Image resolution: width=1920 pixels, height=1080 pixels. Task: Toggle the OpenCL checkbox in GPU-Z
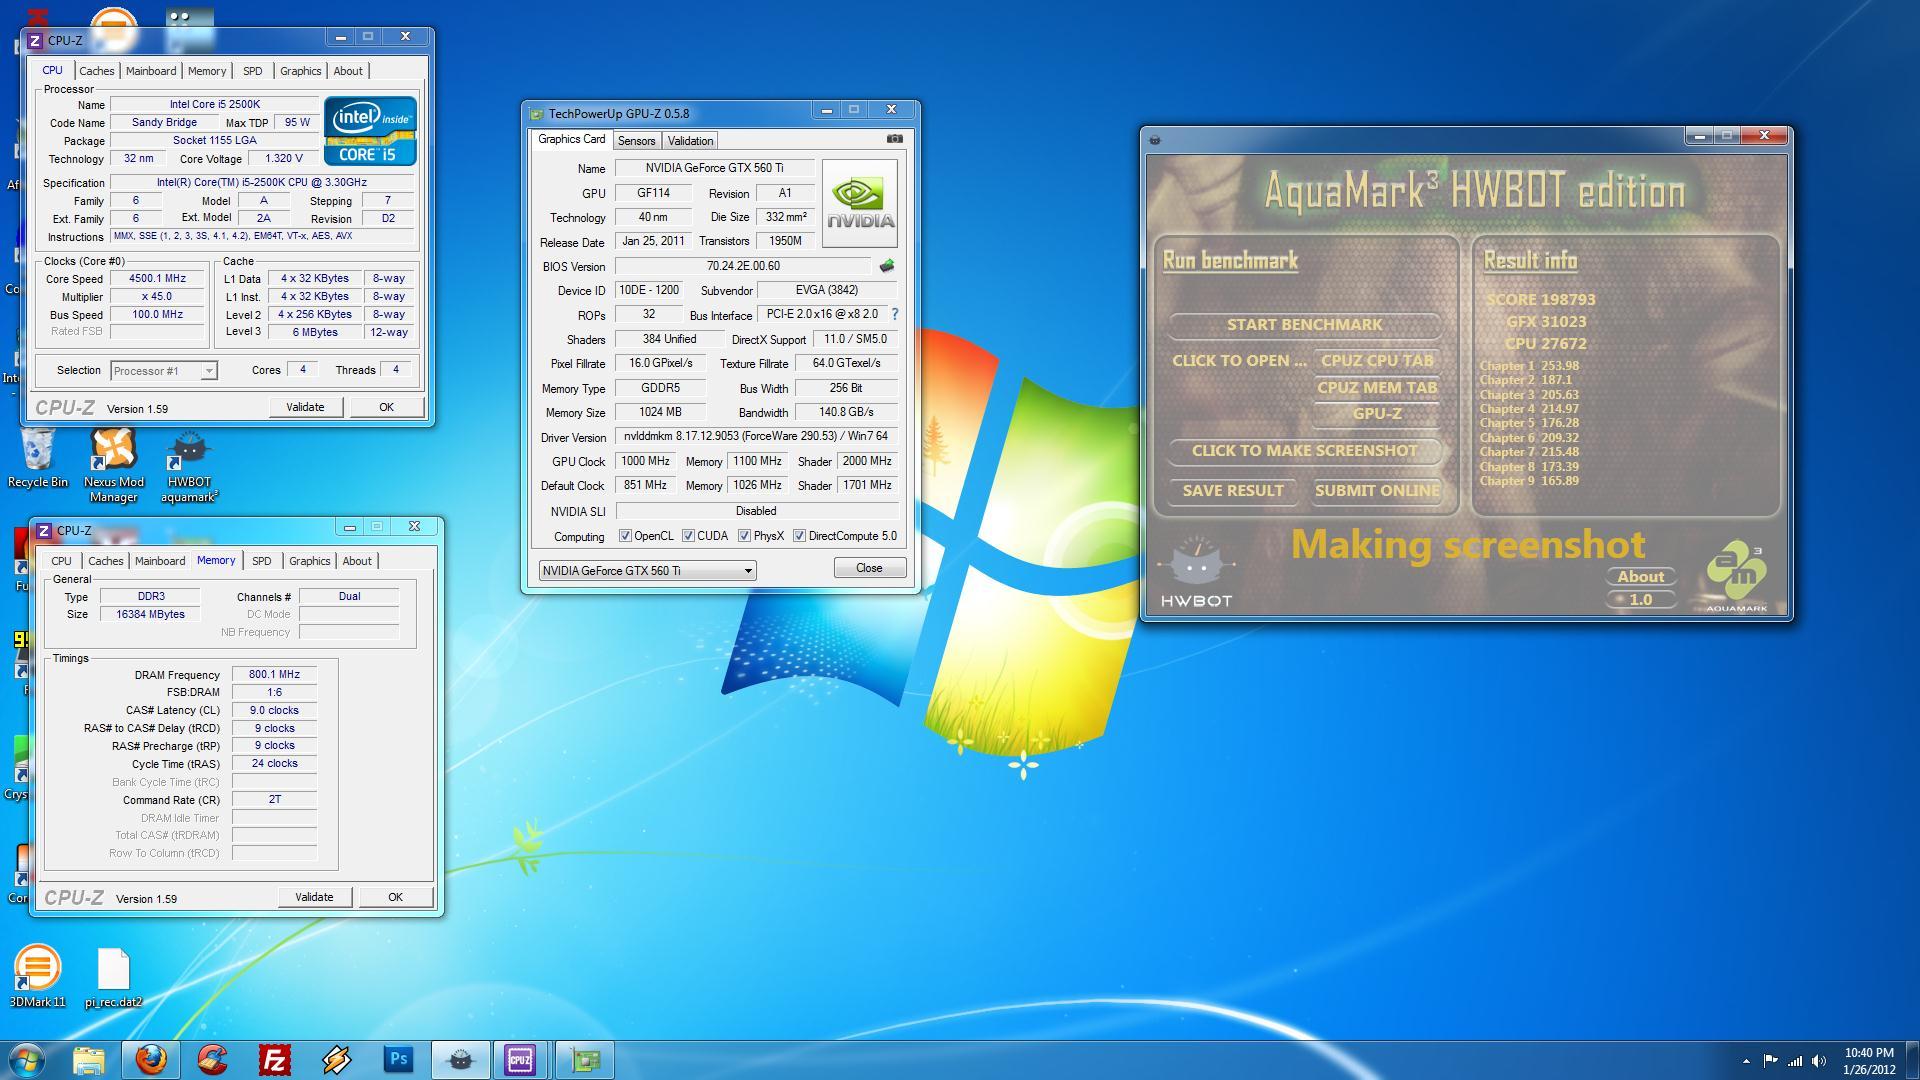click(x=625, y=536)
